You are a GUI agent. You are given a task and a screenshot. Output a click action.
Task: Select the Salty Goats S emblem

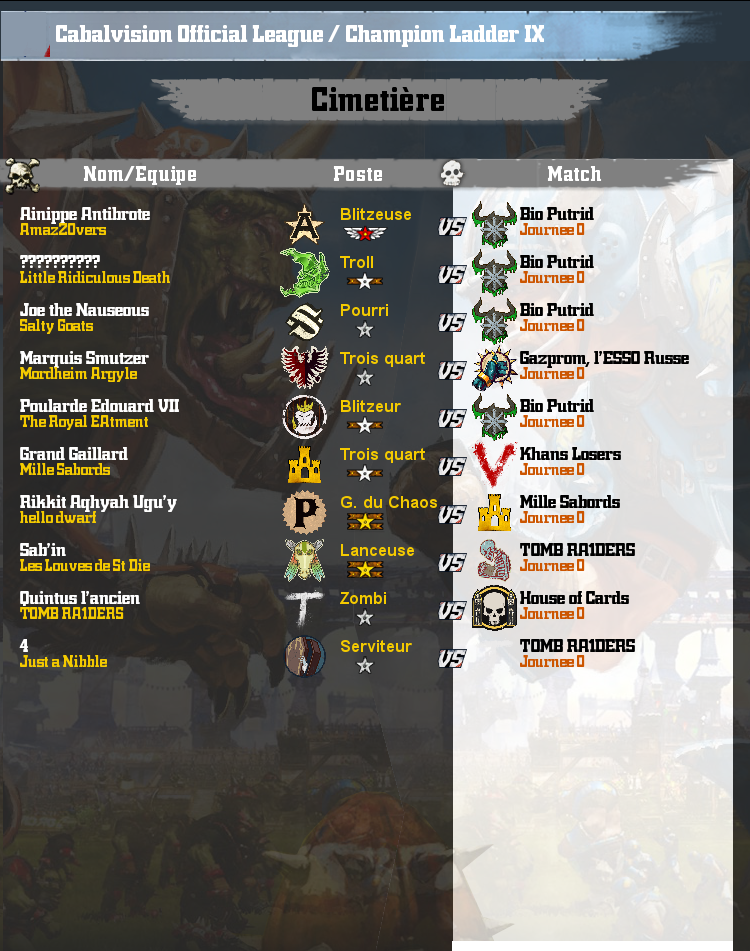(304, 321)
